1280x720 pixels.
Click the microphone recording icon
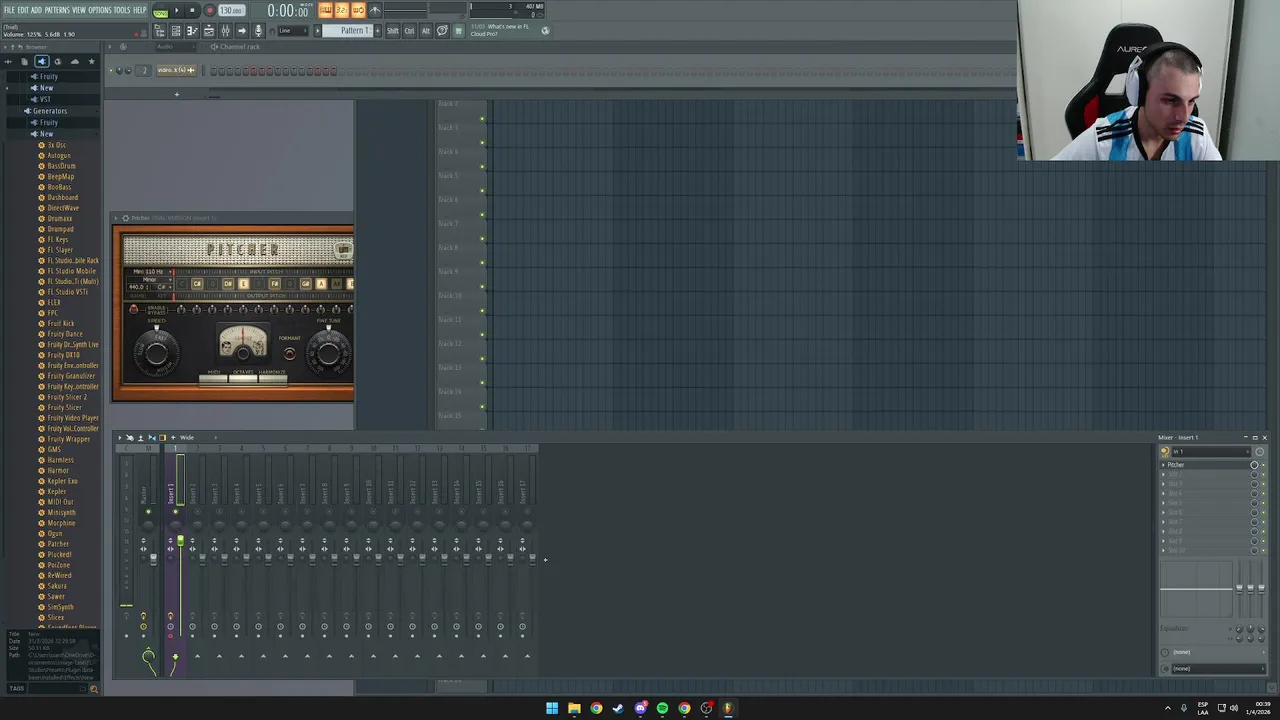coord(258,31)
